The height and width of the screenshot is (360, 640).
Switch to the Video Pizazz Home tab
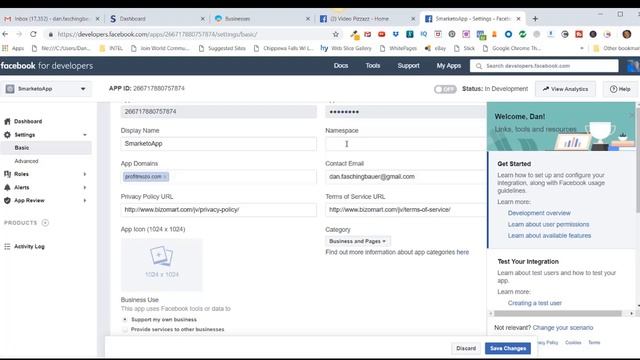click(368, 19)
